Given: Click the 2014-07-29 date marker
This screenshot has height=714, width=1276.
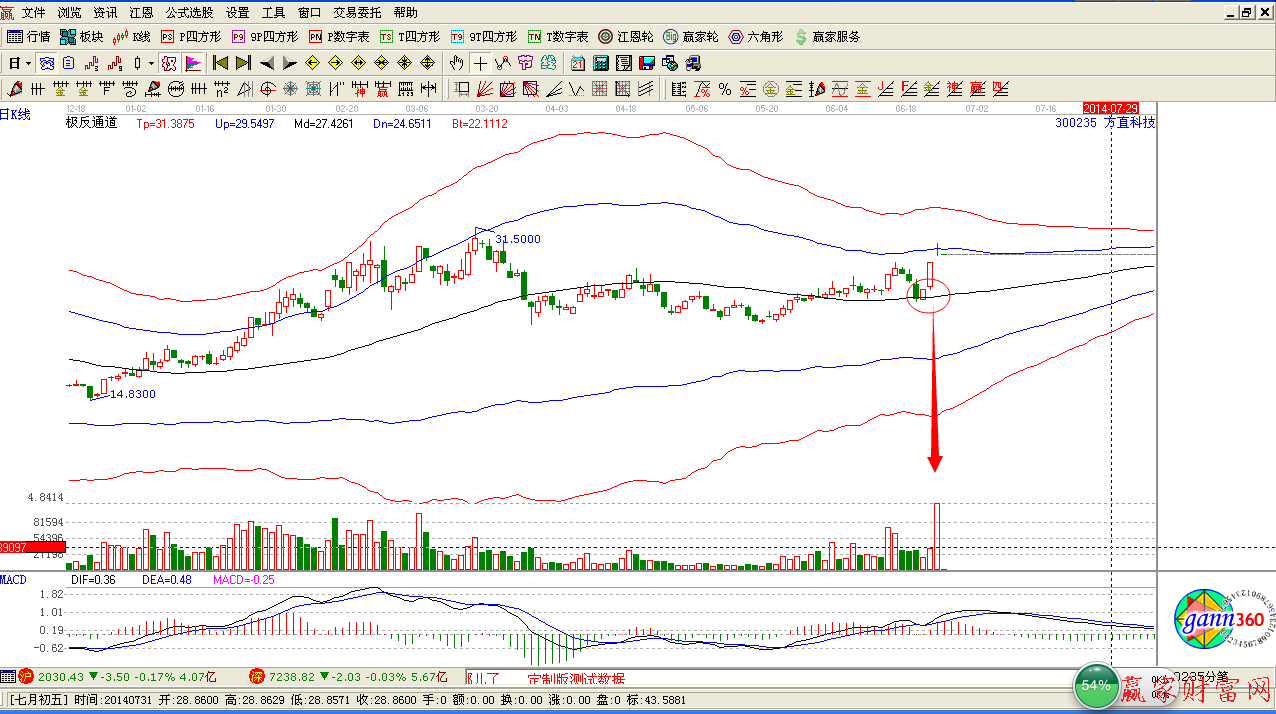Looking at the screenshot, I should (1111, 107).
